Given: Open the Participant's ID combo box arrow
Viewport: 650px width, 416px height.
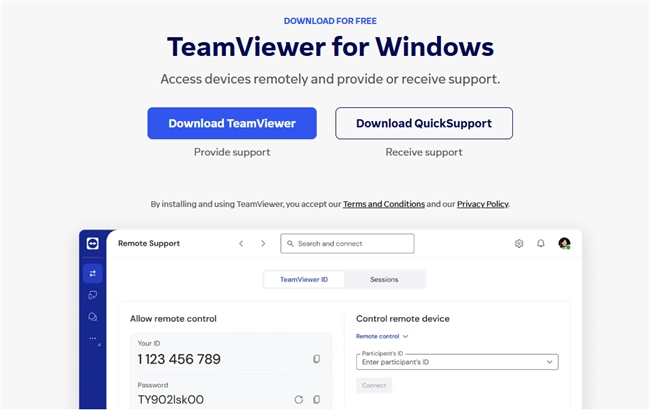Looking at the screenshot, I should click(549, 362).
